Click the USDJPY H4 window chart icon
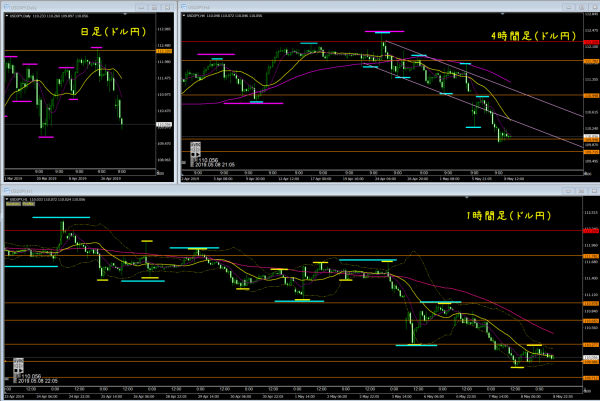The image size is (600, 401). click(x=184, y=7)
